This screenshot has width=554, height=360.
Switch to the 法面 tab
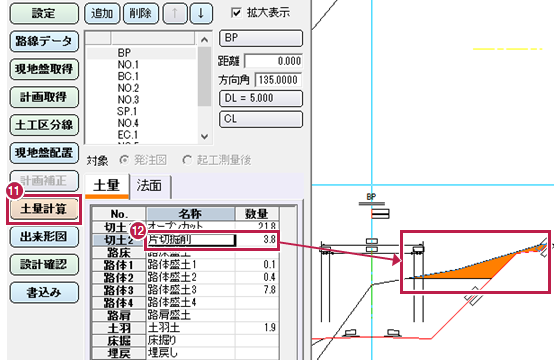click(149, 186)
